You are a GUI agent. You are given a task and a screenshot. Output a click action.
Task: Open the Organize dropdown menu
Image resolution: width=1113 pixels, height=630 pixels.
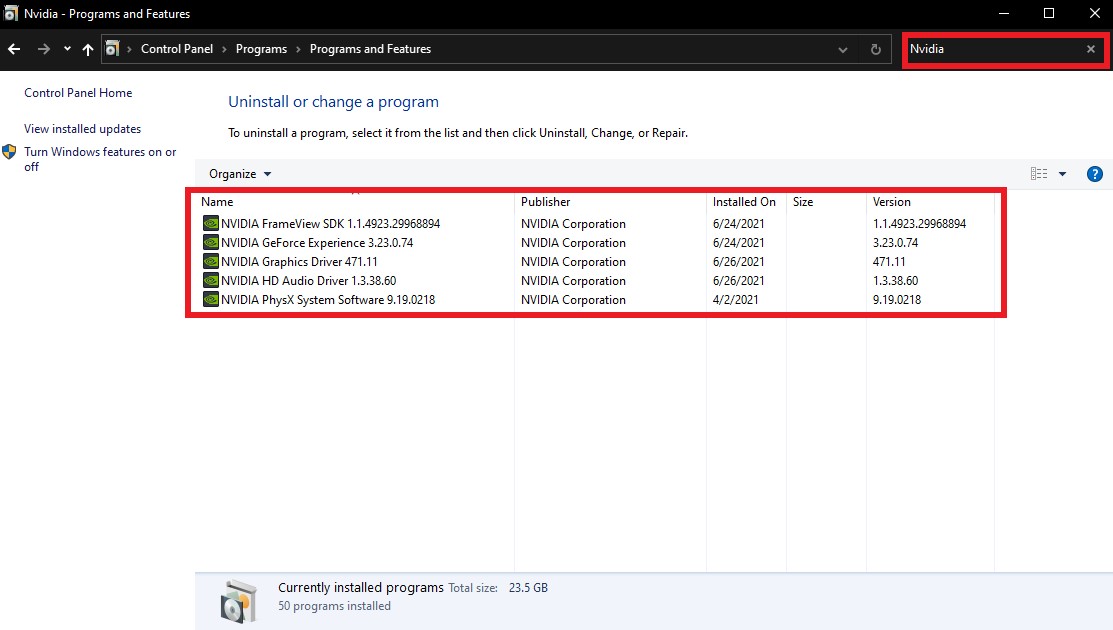pyautogui.click(x=240, y=174)
